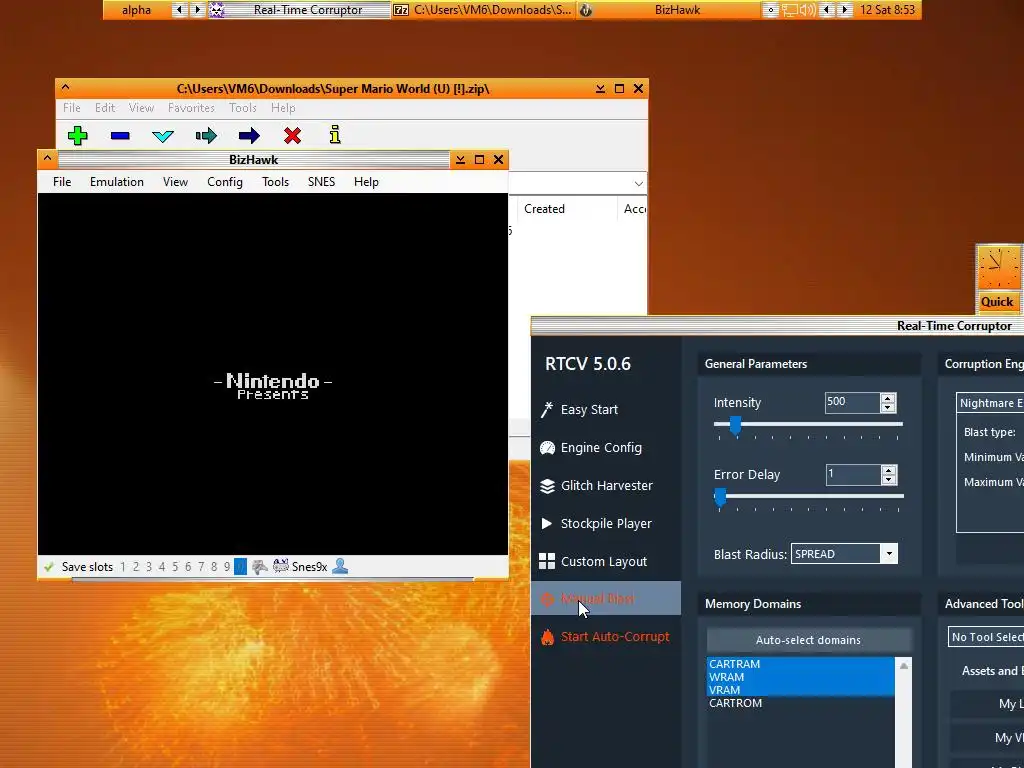Open the Blast Radius SPREAD dropdown

[889, 554]
